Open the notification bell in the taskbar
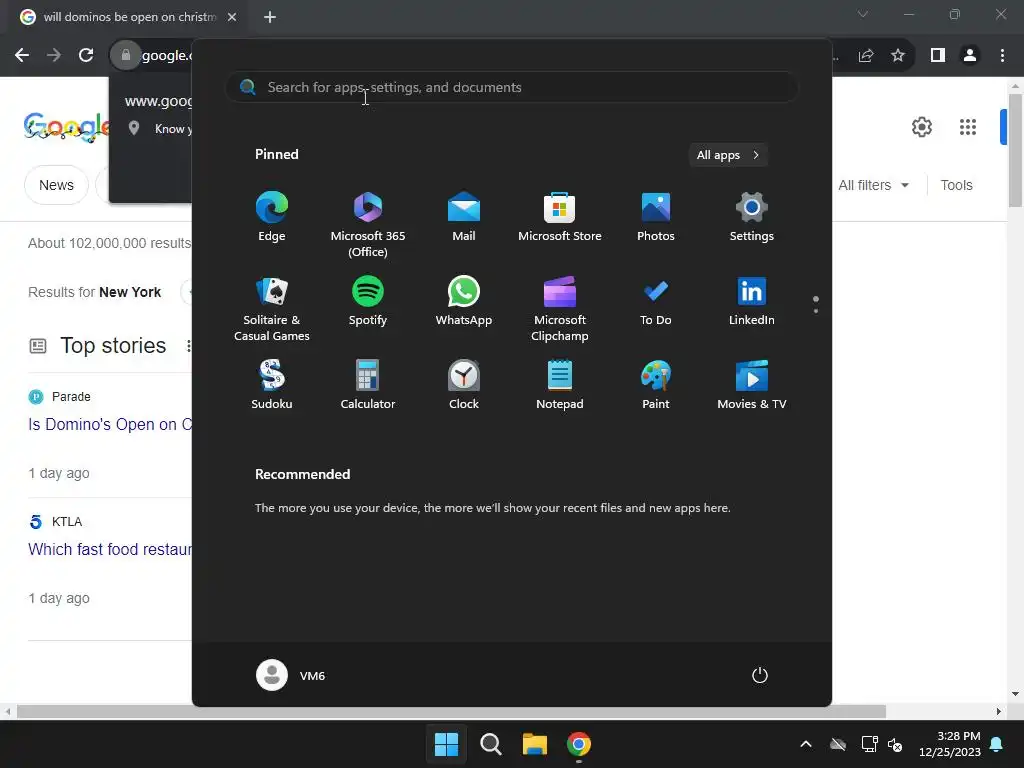Image resolution: width=1024 pixels, height=768 pixels. pyautogui.click(x=997, y=744)
